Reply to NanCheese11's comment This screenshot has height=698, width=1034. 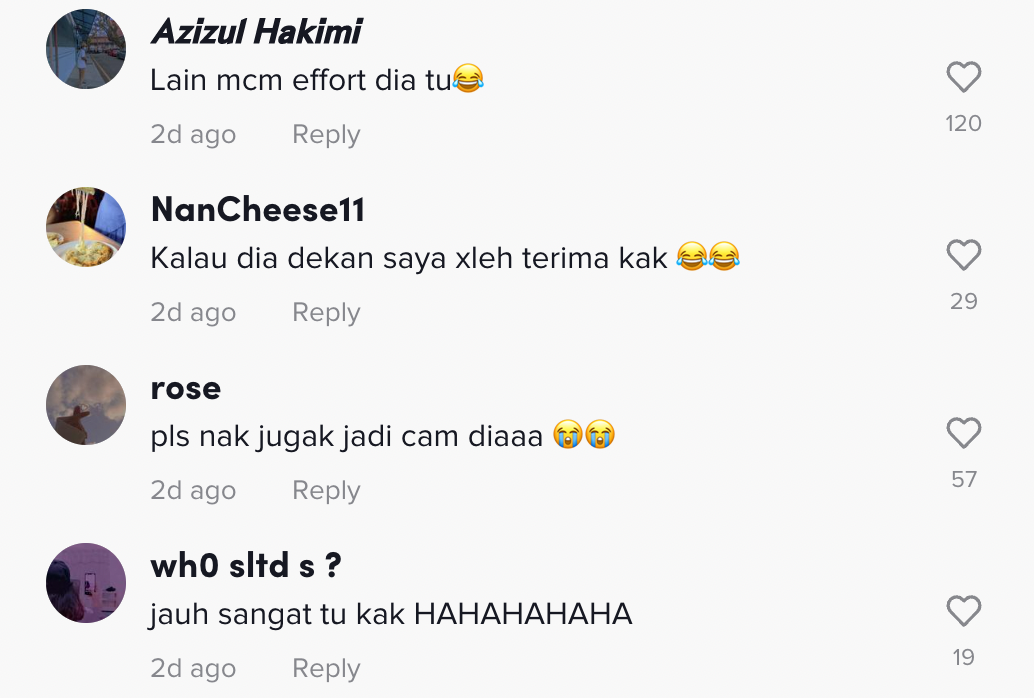[326, 313]
